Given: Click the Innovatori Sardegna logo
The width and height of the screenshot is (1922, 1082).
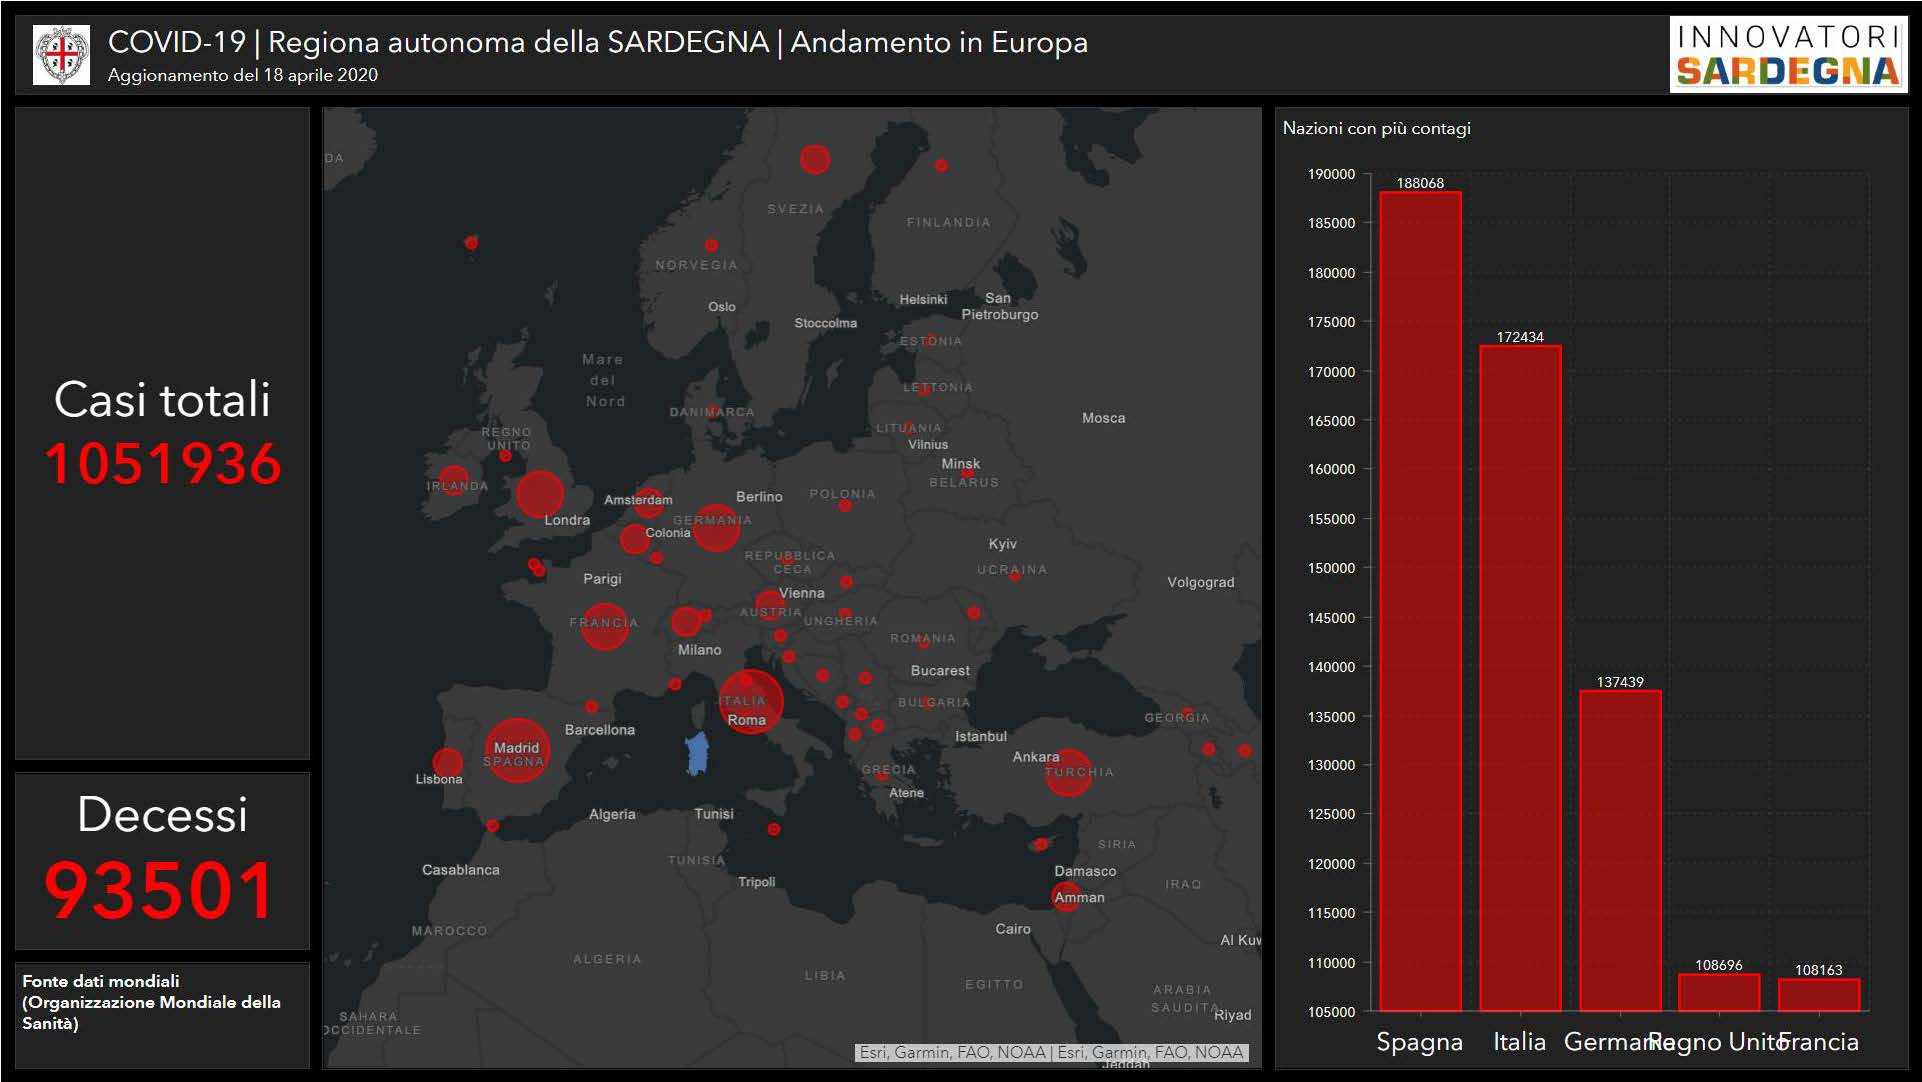Looking at the screenshot, I should coord(1787,55).
